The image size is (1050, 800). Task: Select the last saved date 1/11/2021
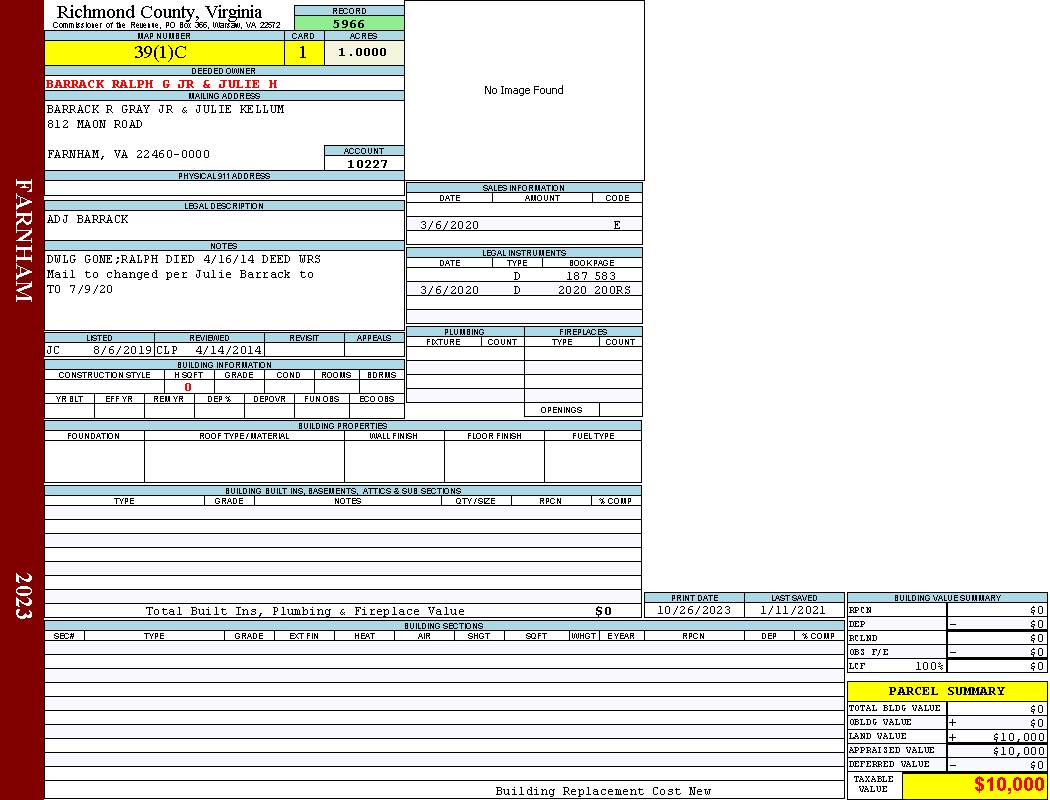coord(793,610)
